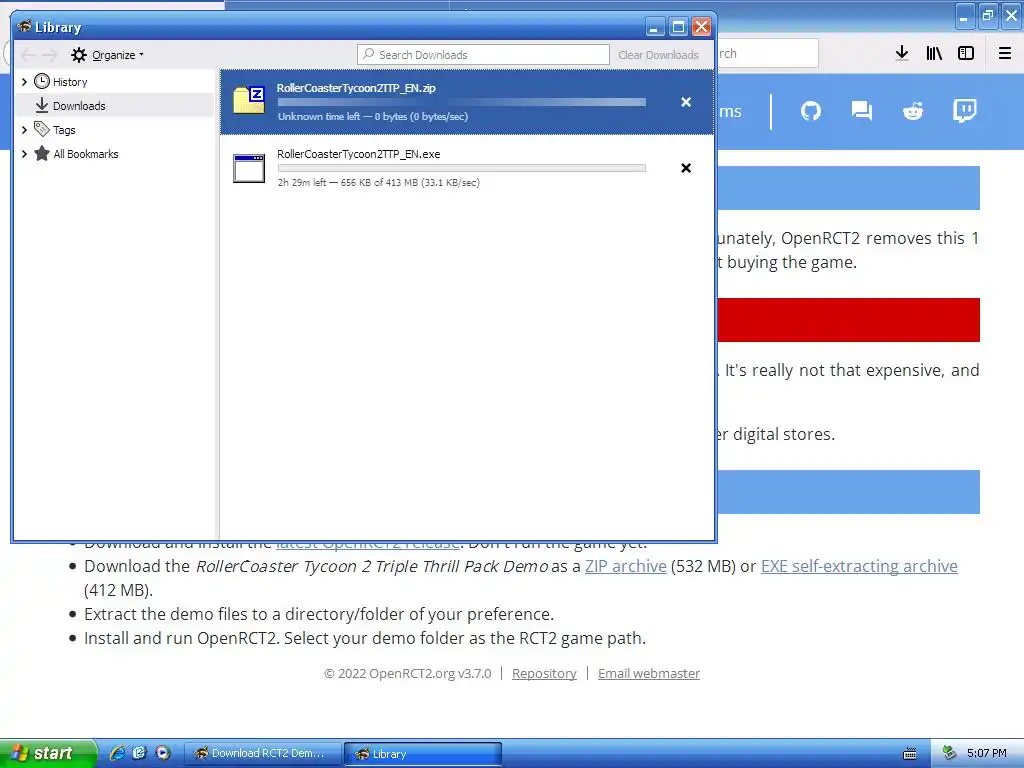Screen dimensions: 1024x768
Task: Click the exe download status text
Action: tap(379, 182)
